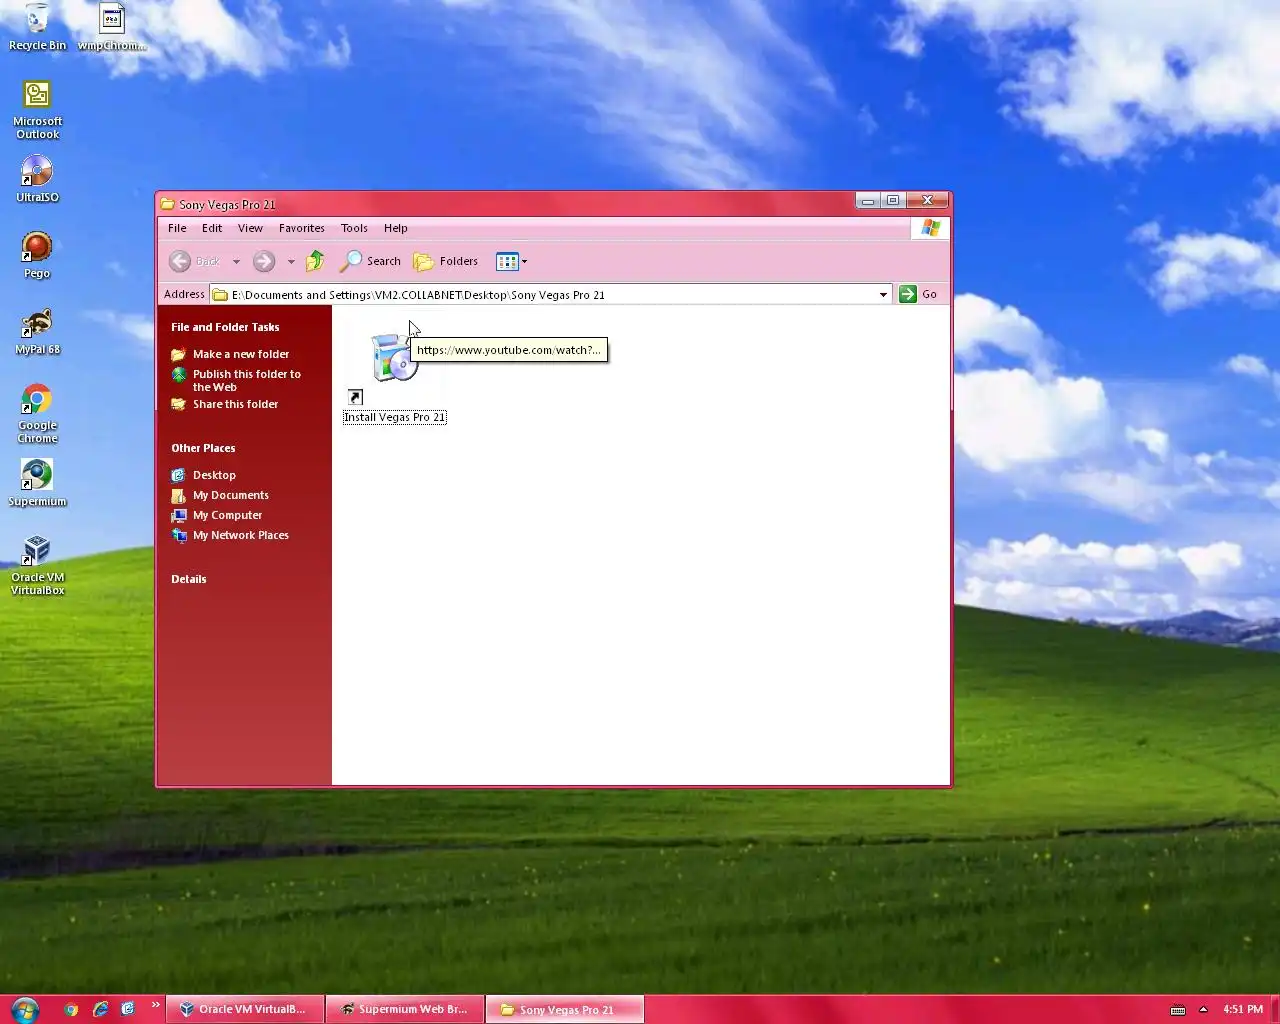Open the Favorites menu

pyautogui.click(x=302, y=228)
